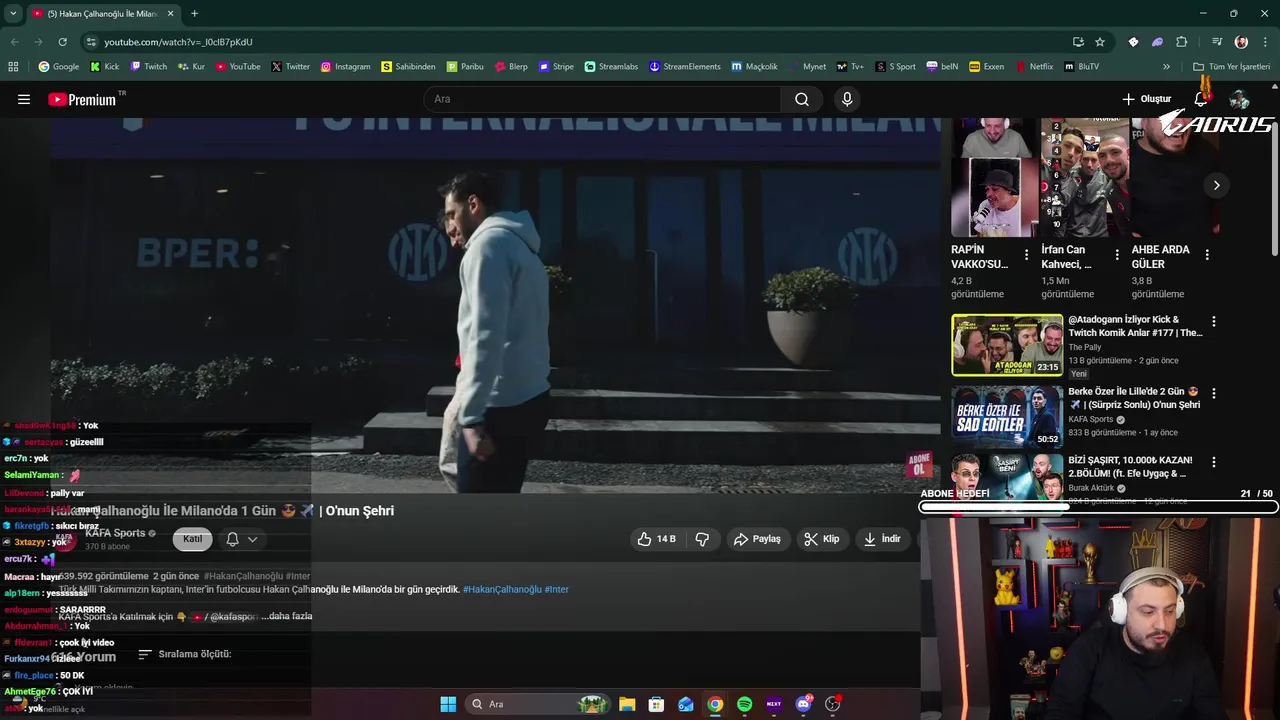Download the video with İndir

(882, 539)
